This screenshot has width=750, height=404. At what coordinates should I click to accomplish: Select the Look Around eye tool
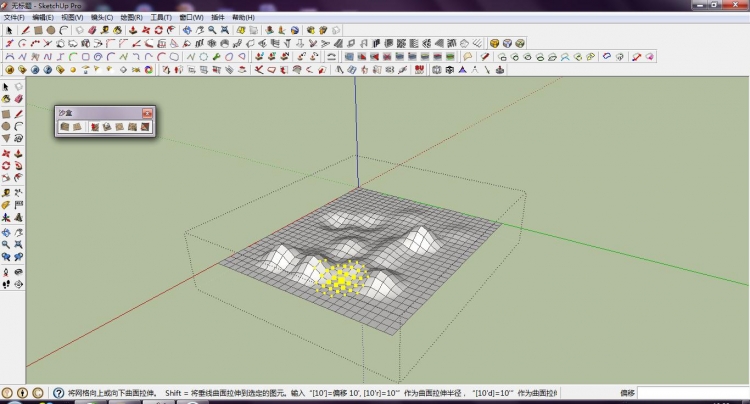[18, 272]
